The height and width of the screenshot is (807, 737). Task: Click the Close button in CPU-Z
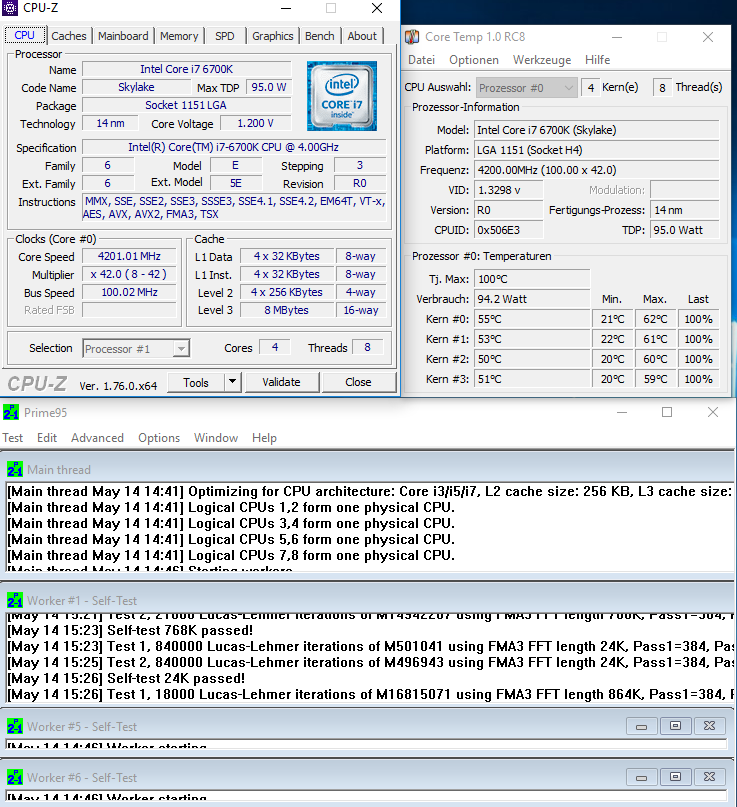[x=358, y=382]
